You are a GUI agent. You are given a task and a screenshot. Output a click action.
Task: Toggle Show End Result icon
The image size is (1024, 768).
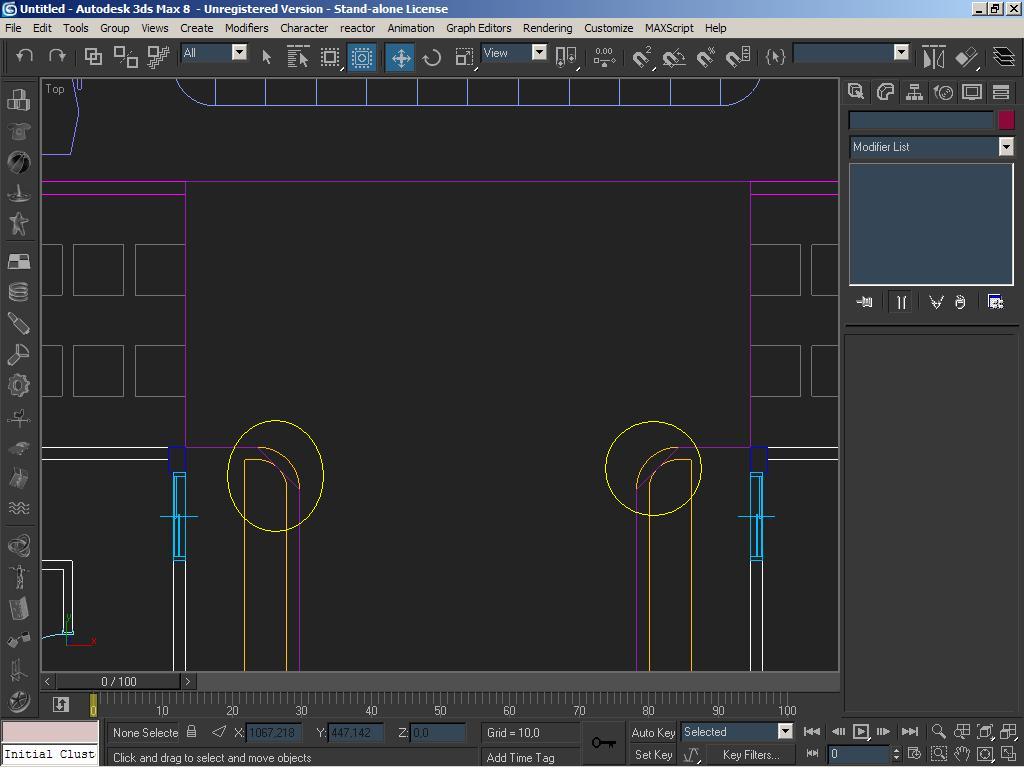(x=901, y=302)
